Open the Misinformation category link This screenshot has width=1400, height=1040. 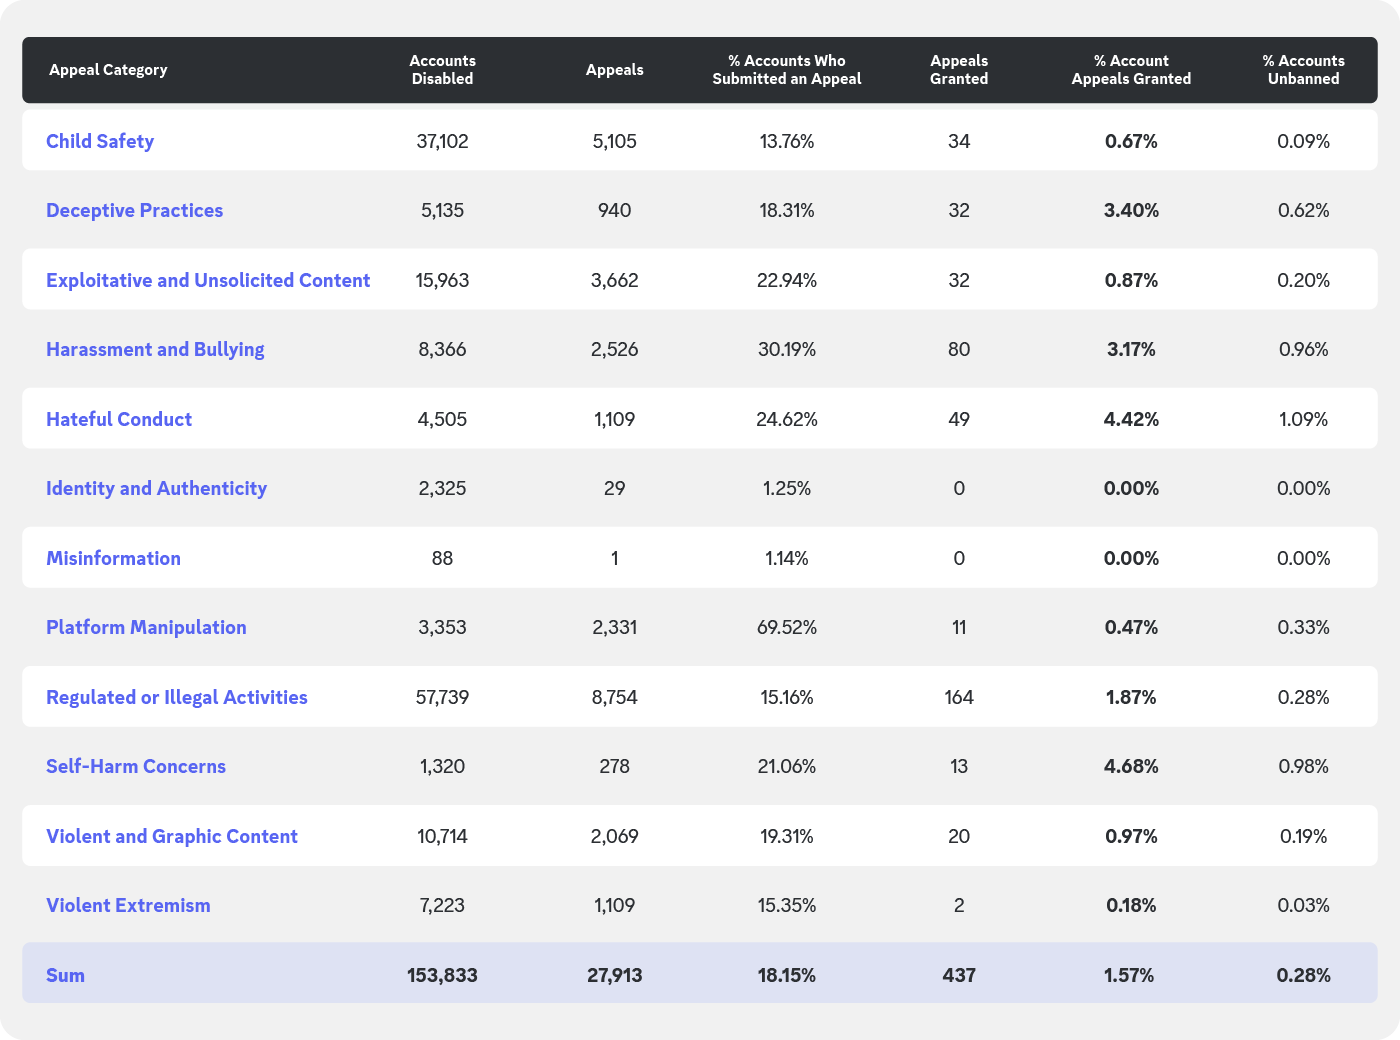113,558
